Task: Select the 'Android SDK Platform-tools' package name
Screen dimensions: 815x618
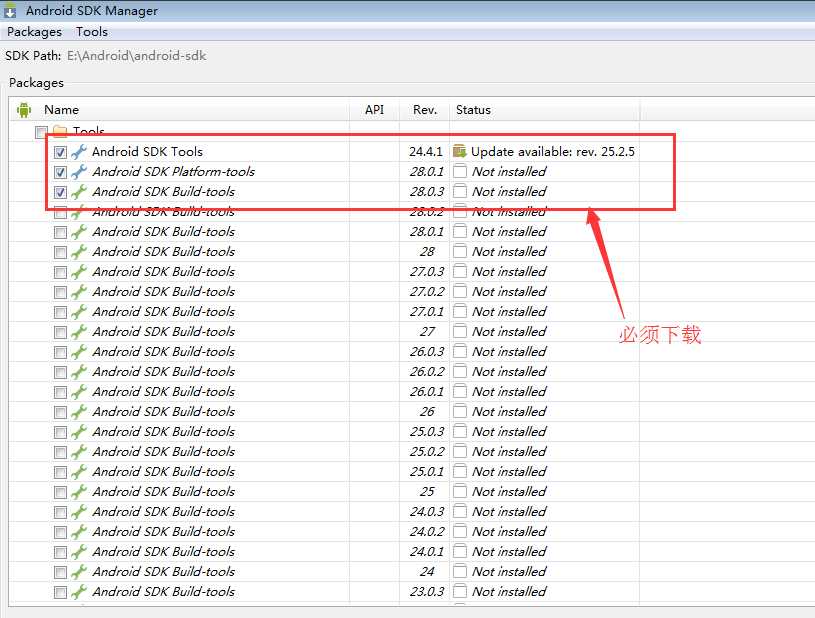Action: pyautogui.click(x=174, y=172)
